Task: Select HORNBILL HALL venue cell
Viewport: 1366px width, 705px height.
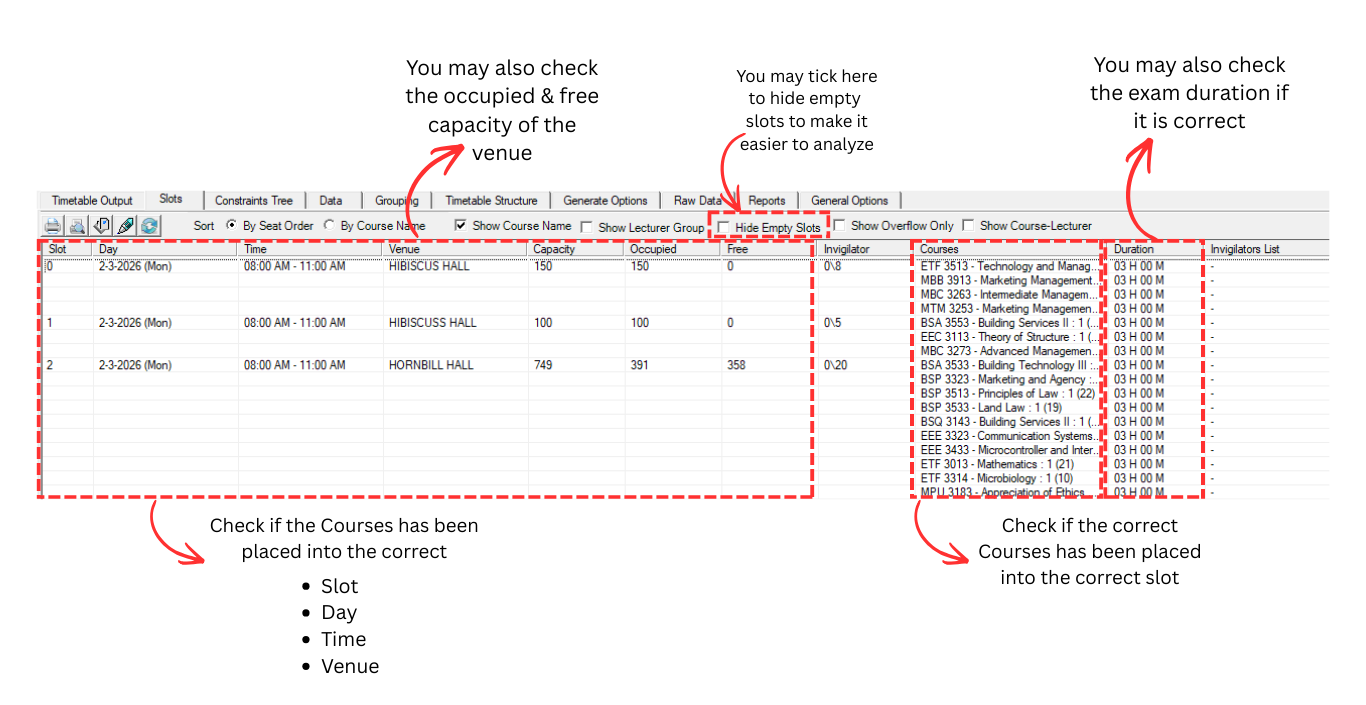Action: tap(431, 366)
